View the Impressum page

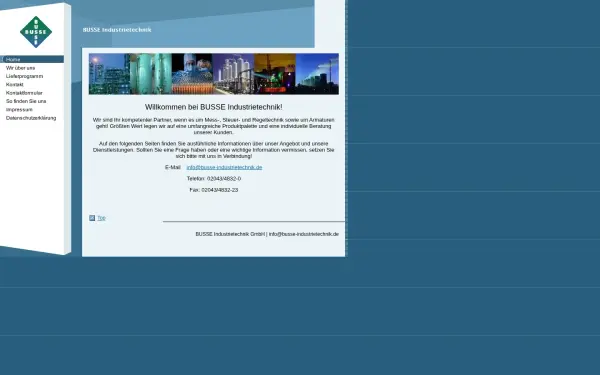19,110
